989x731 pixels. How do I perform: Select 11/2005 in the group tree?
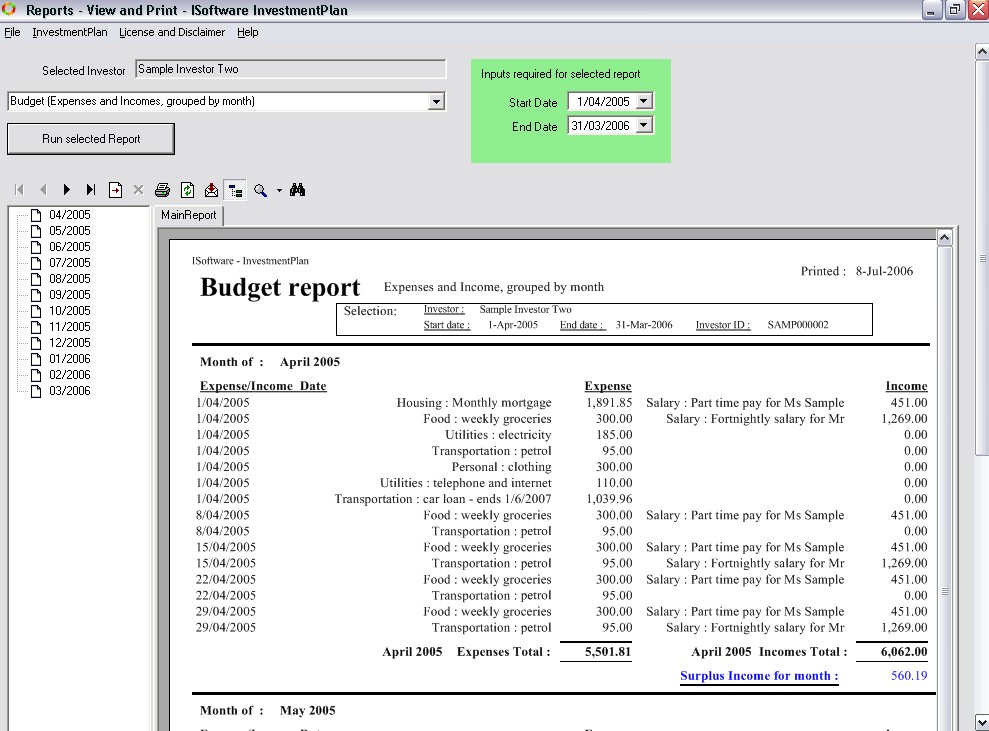click(x=69, y=327)
